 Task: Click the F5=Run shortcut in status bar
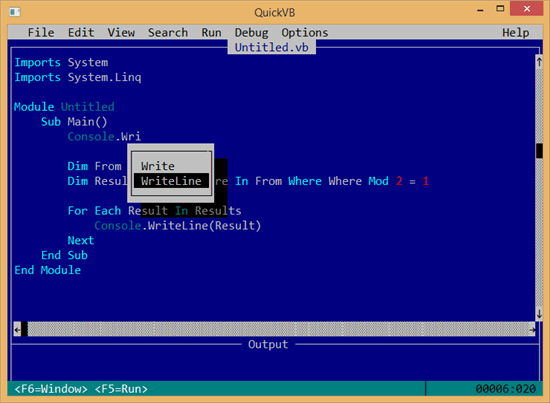click(121, 389)
